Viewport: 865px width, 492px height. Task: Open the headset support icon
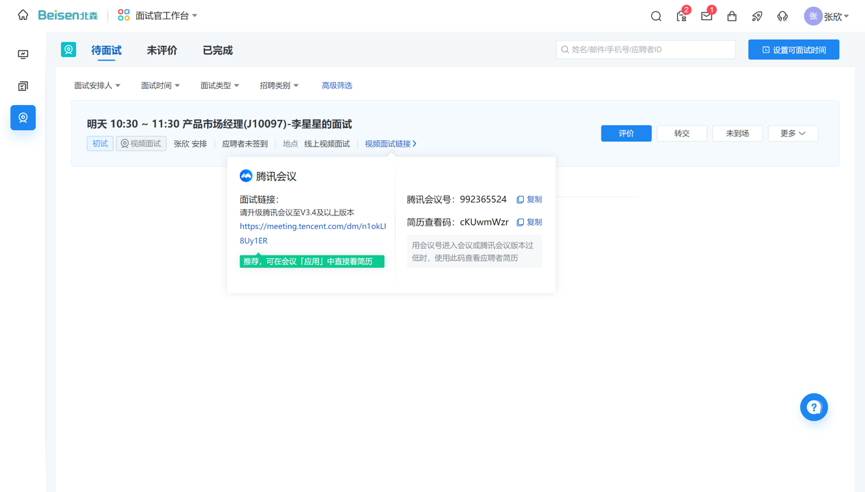[782, 16]
